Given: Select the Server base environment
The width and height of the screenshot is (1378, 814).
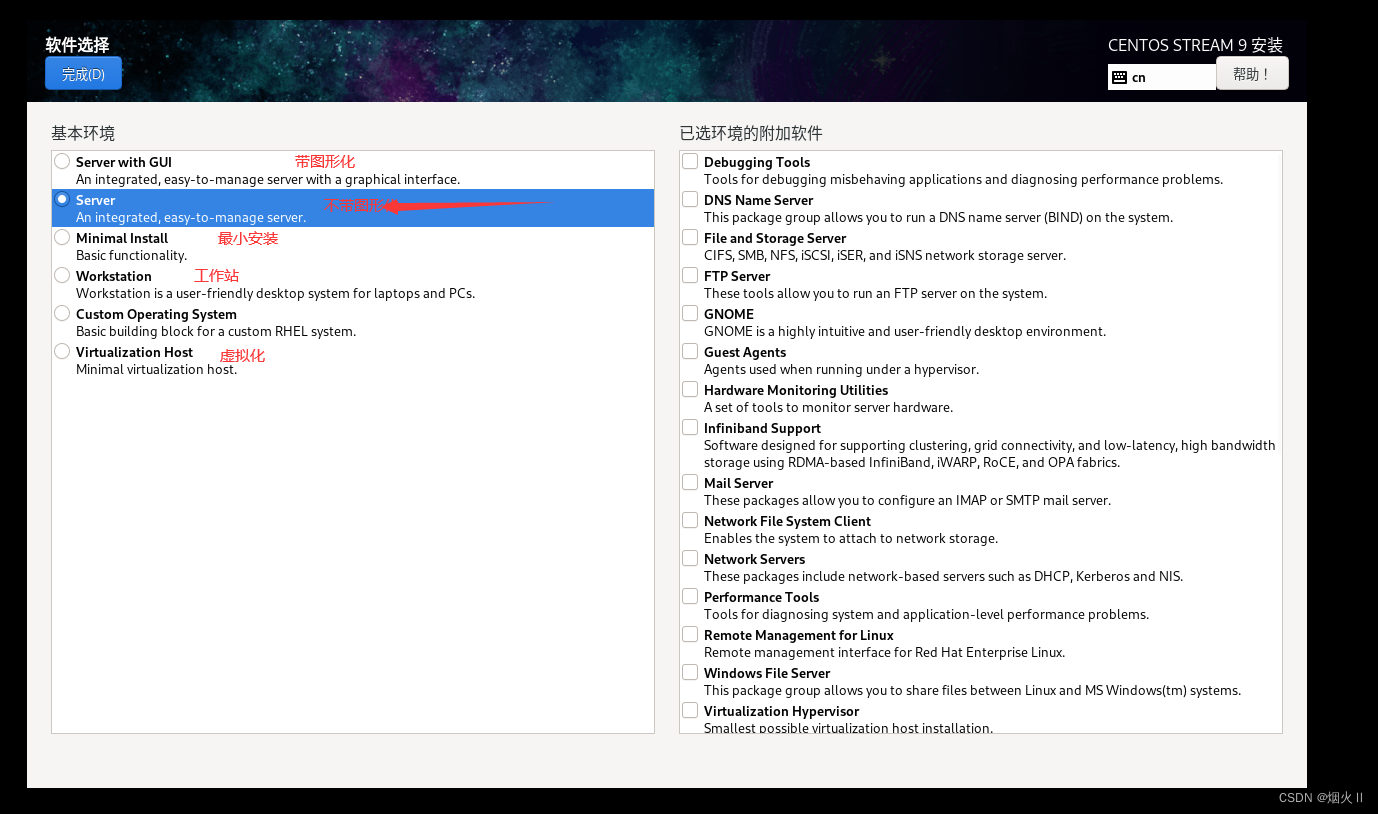Looking at the screenshot, I should [x=61, y=199].
